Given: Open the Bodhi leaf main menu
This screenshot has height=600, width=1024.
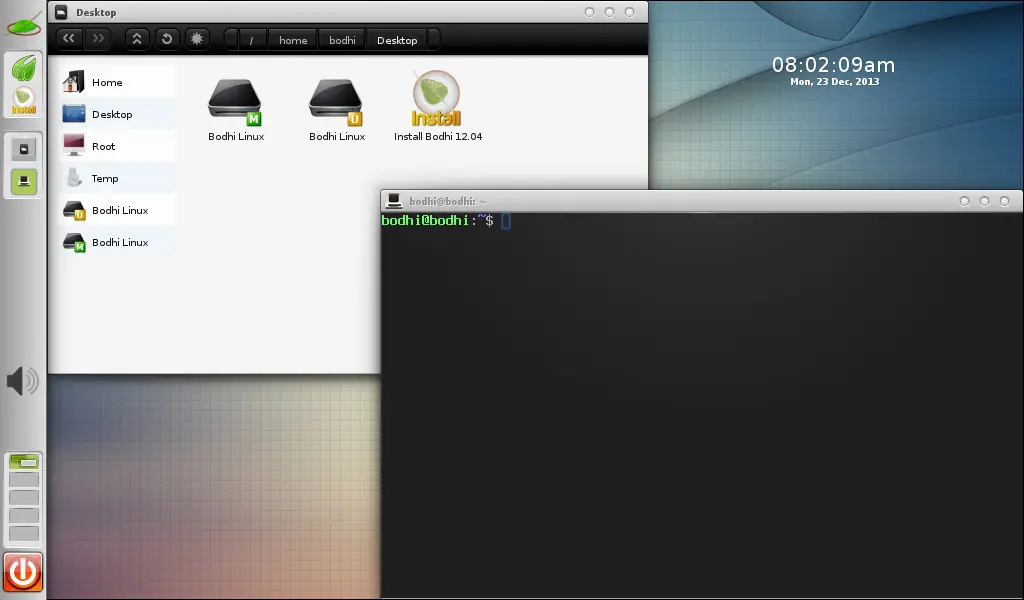Looking at the screenshot, I should (x=24, y=24).
